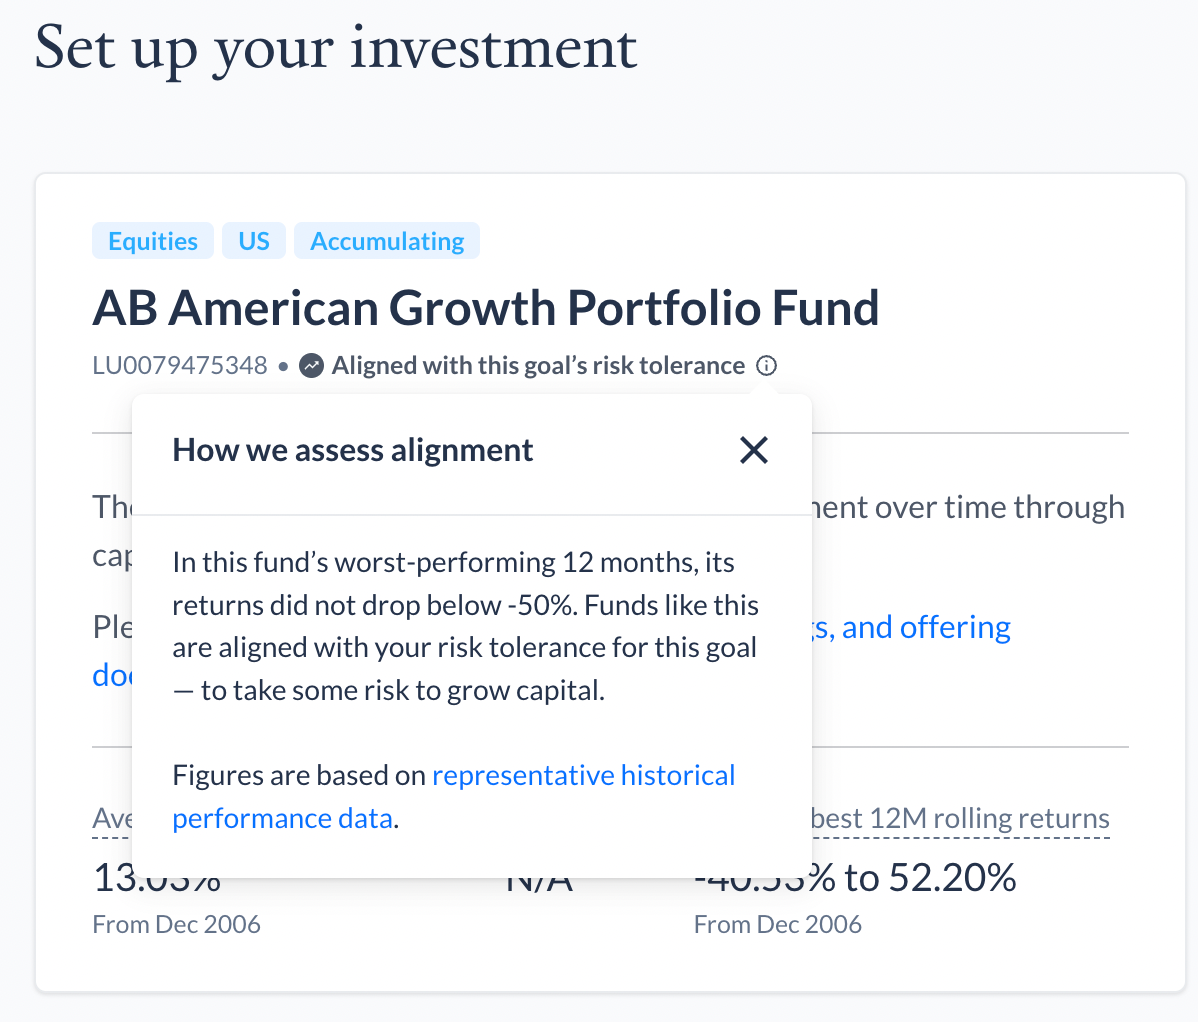Click the 'How we assess alignment' heading
1198x1022 pixels.
[x=352, y=450]
